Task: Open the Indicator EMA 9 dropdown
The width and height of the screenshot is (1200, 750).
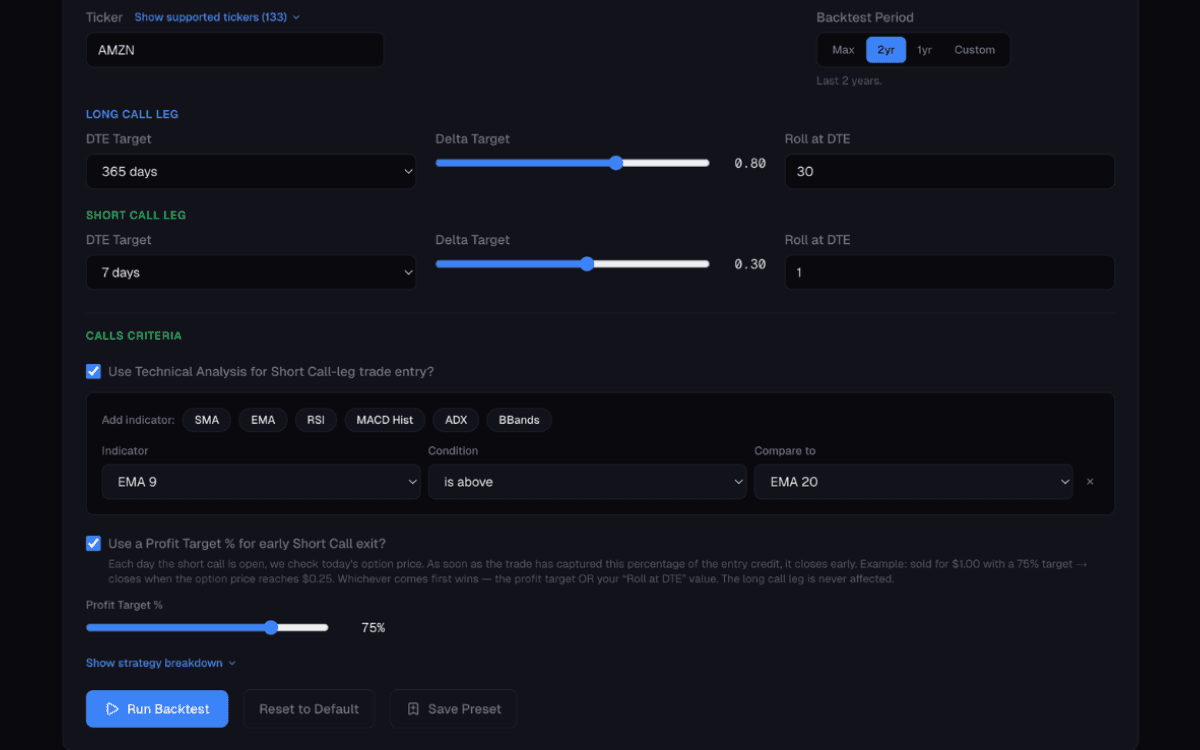Action: coord(261,482)
